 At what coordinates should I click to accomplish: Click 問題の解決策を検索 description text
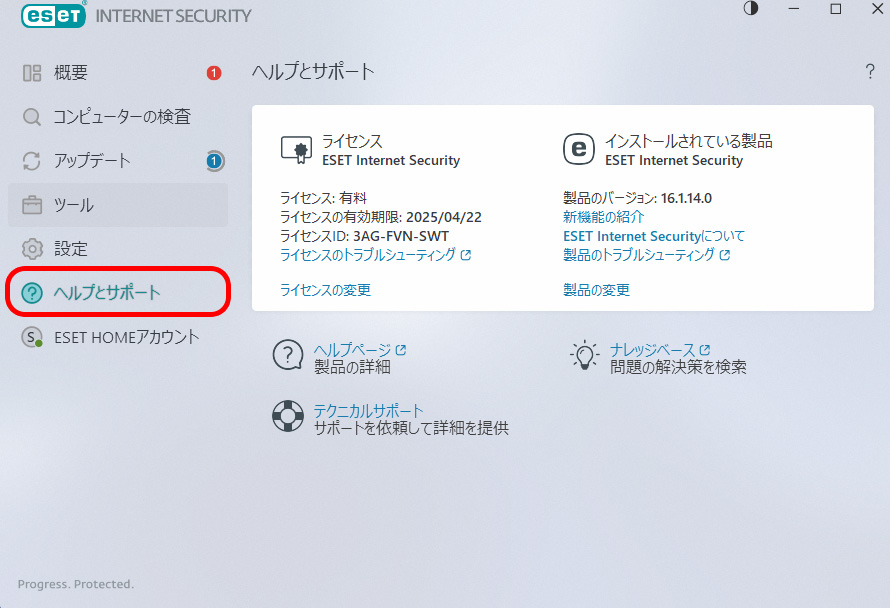(678, 367)
